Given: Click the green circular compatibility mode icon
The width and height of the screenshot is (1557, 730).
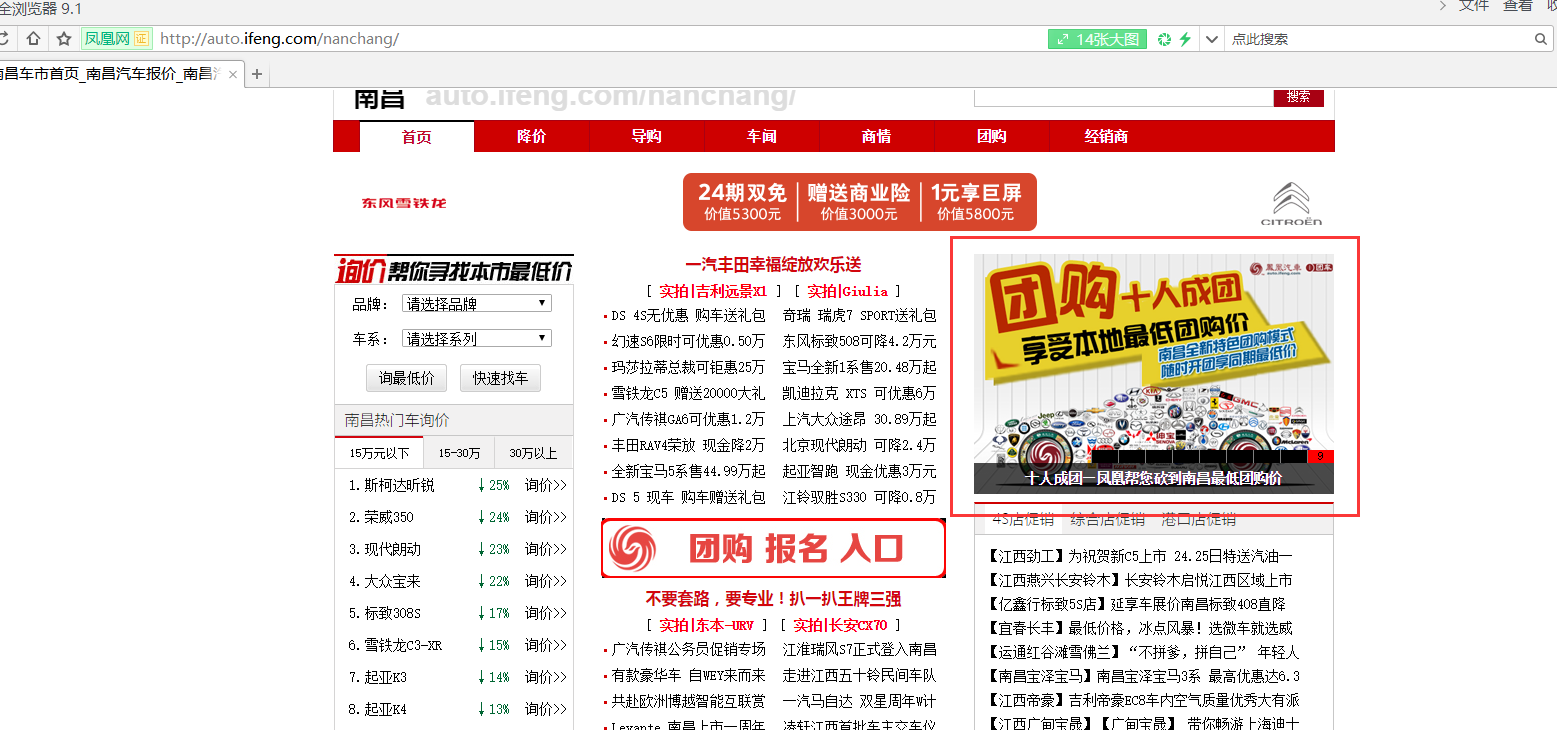Looking at the screenshot, I should (x=1164, y=39).
